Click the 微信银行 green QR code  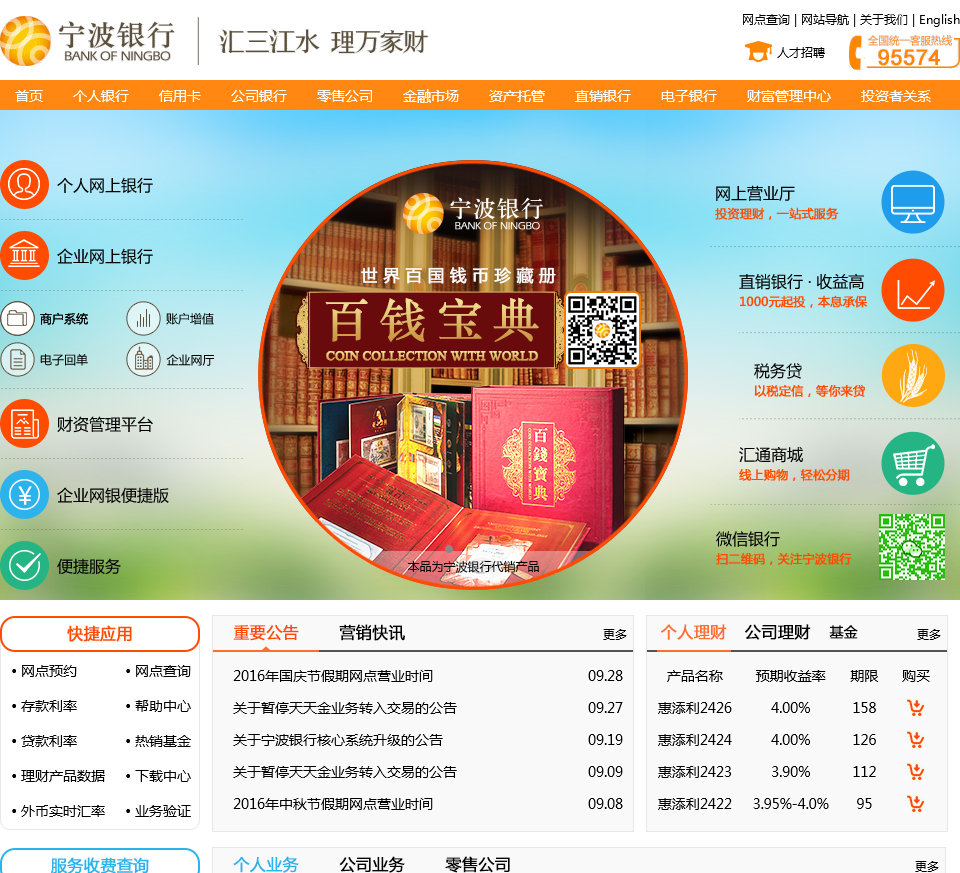(x=912, y=547)
